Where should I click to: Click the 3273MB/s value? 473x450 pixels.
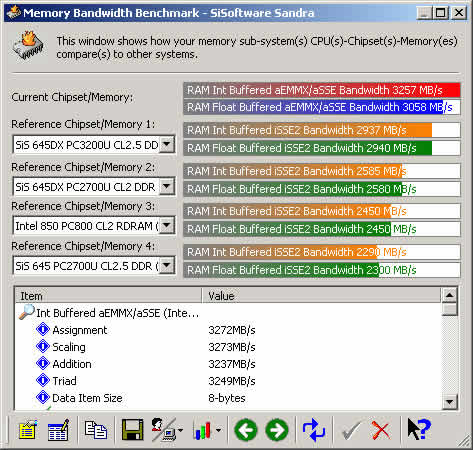click(232, 347)
